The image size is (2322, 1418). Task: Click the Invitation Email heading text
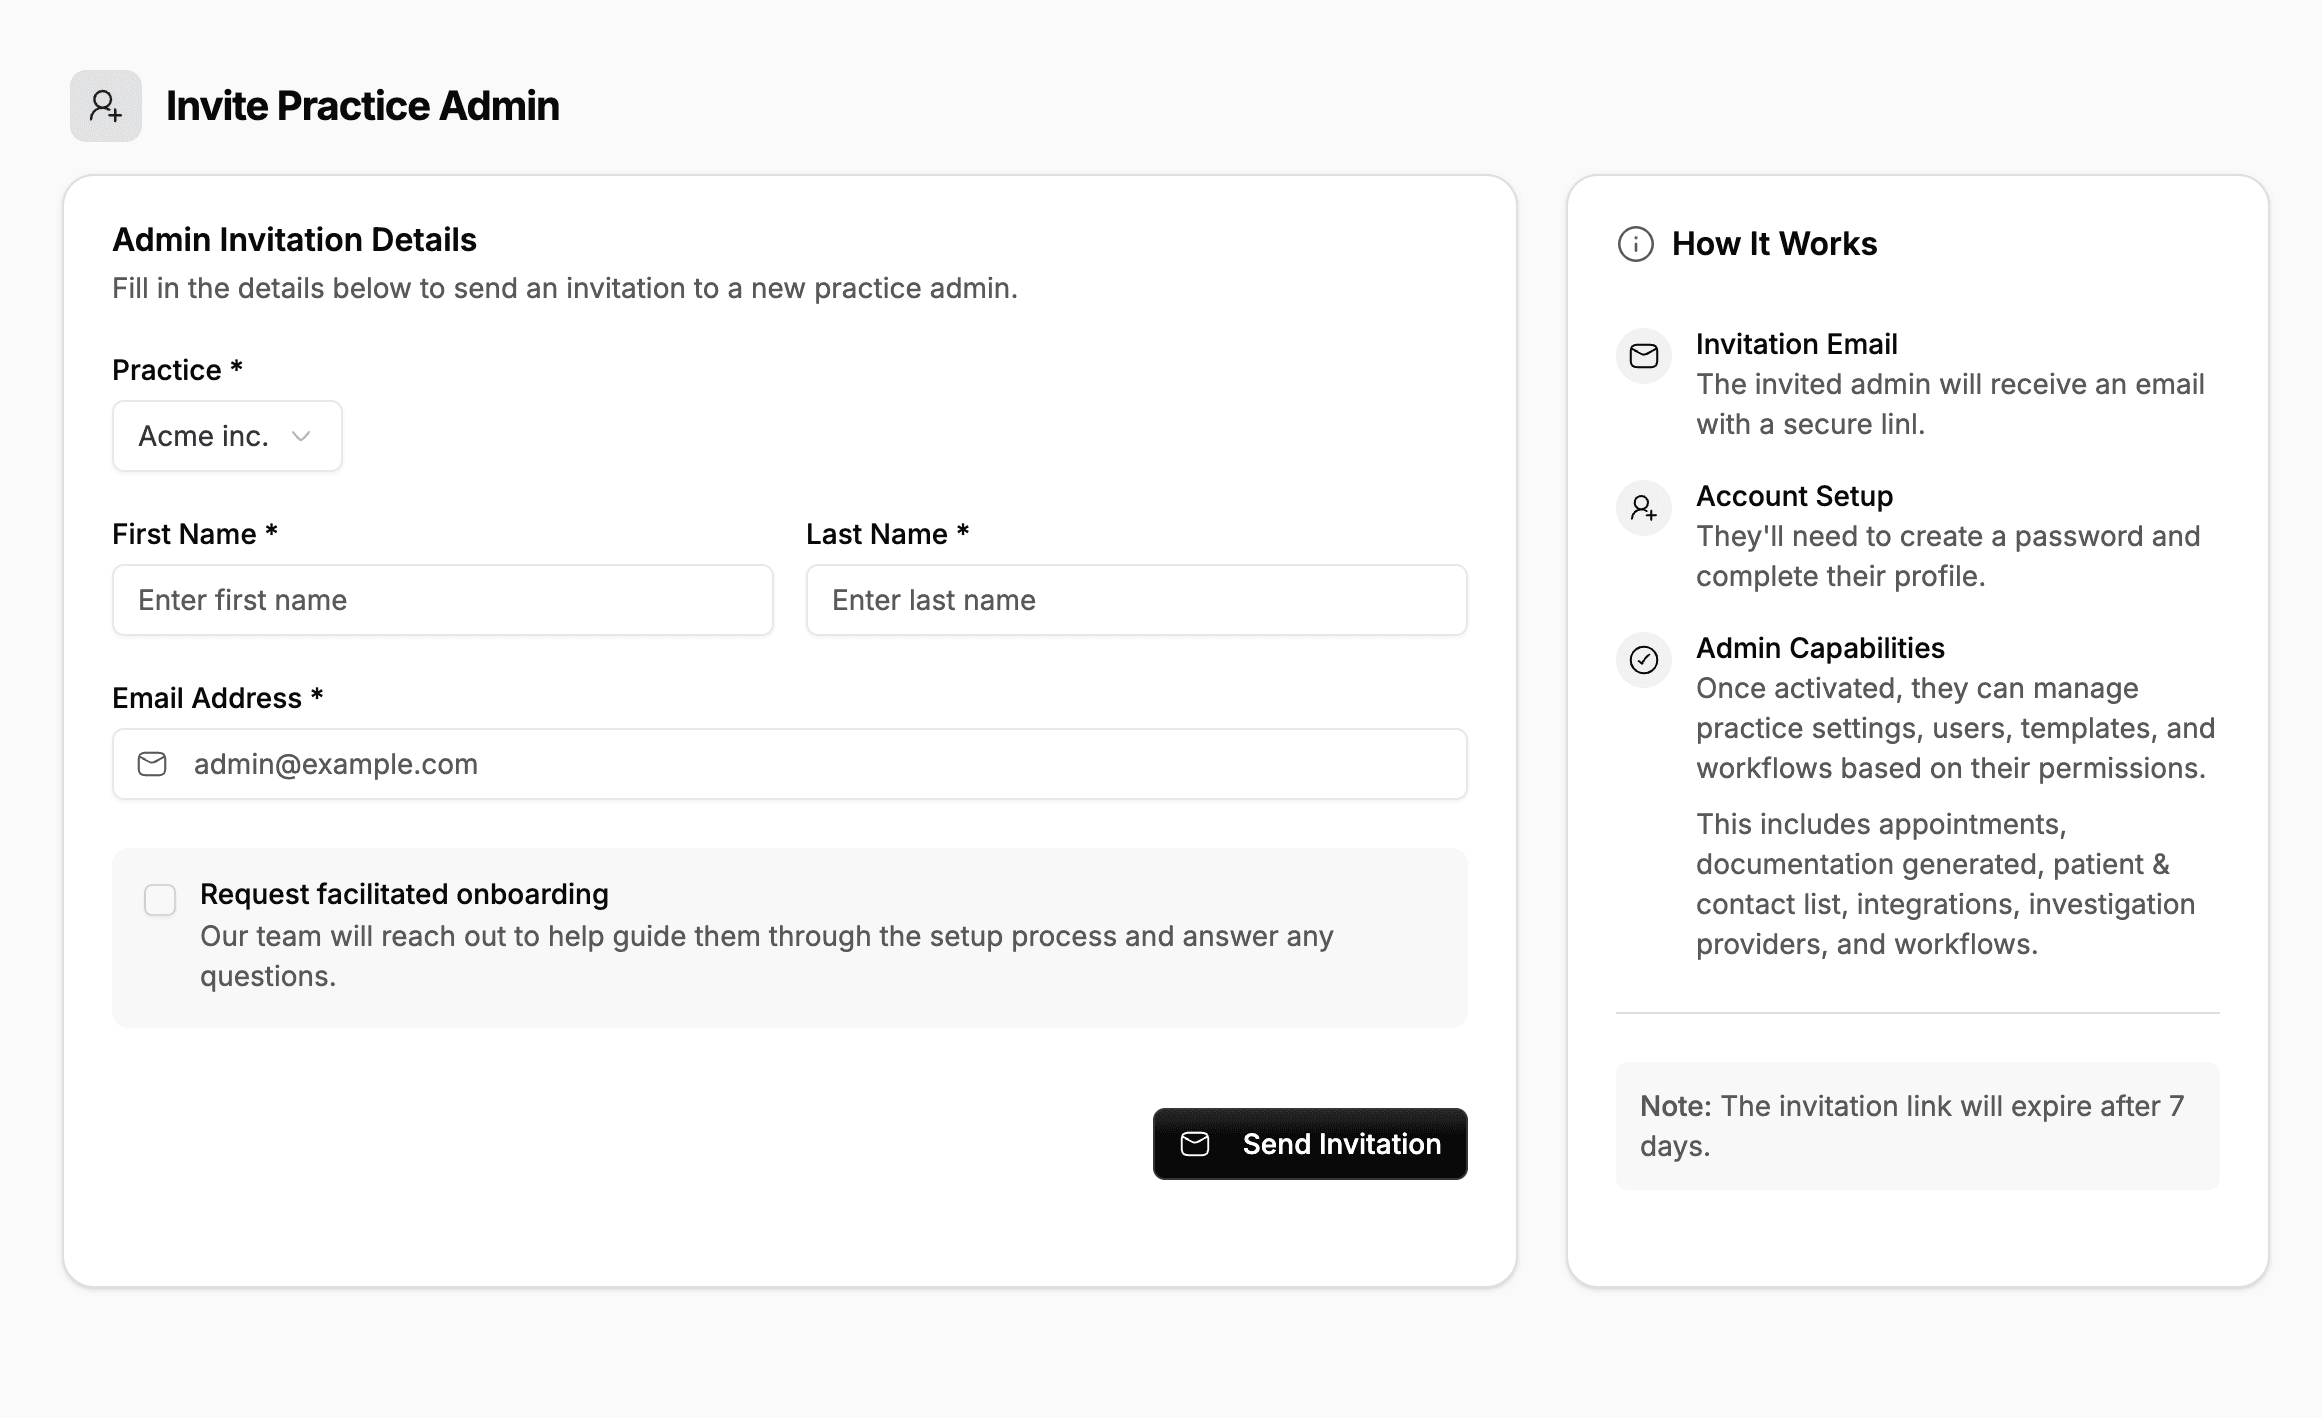[x=1796, y=344]
